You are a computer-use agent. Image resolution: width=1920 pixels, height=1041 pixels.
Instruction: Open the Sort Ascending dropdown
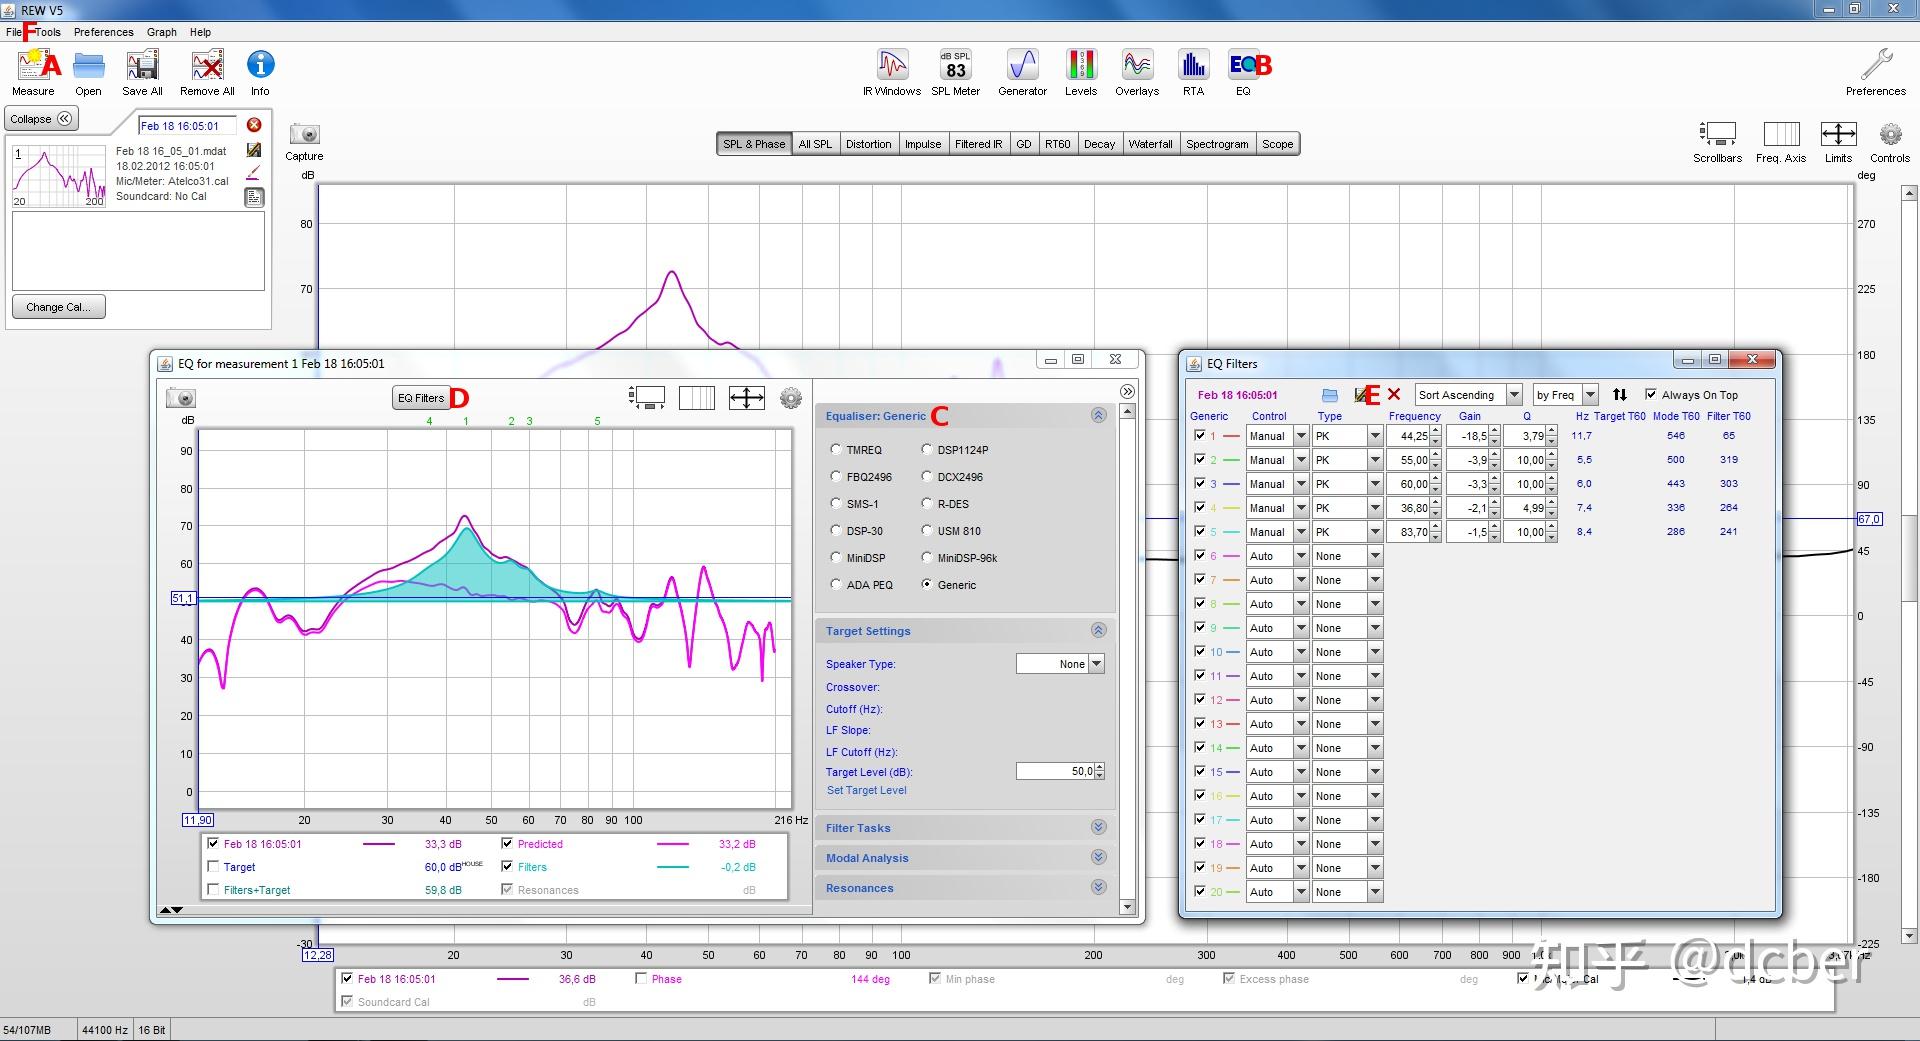(1514, 395)
